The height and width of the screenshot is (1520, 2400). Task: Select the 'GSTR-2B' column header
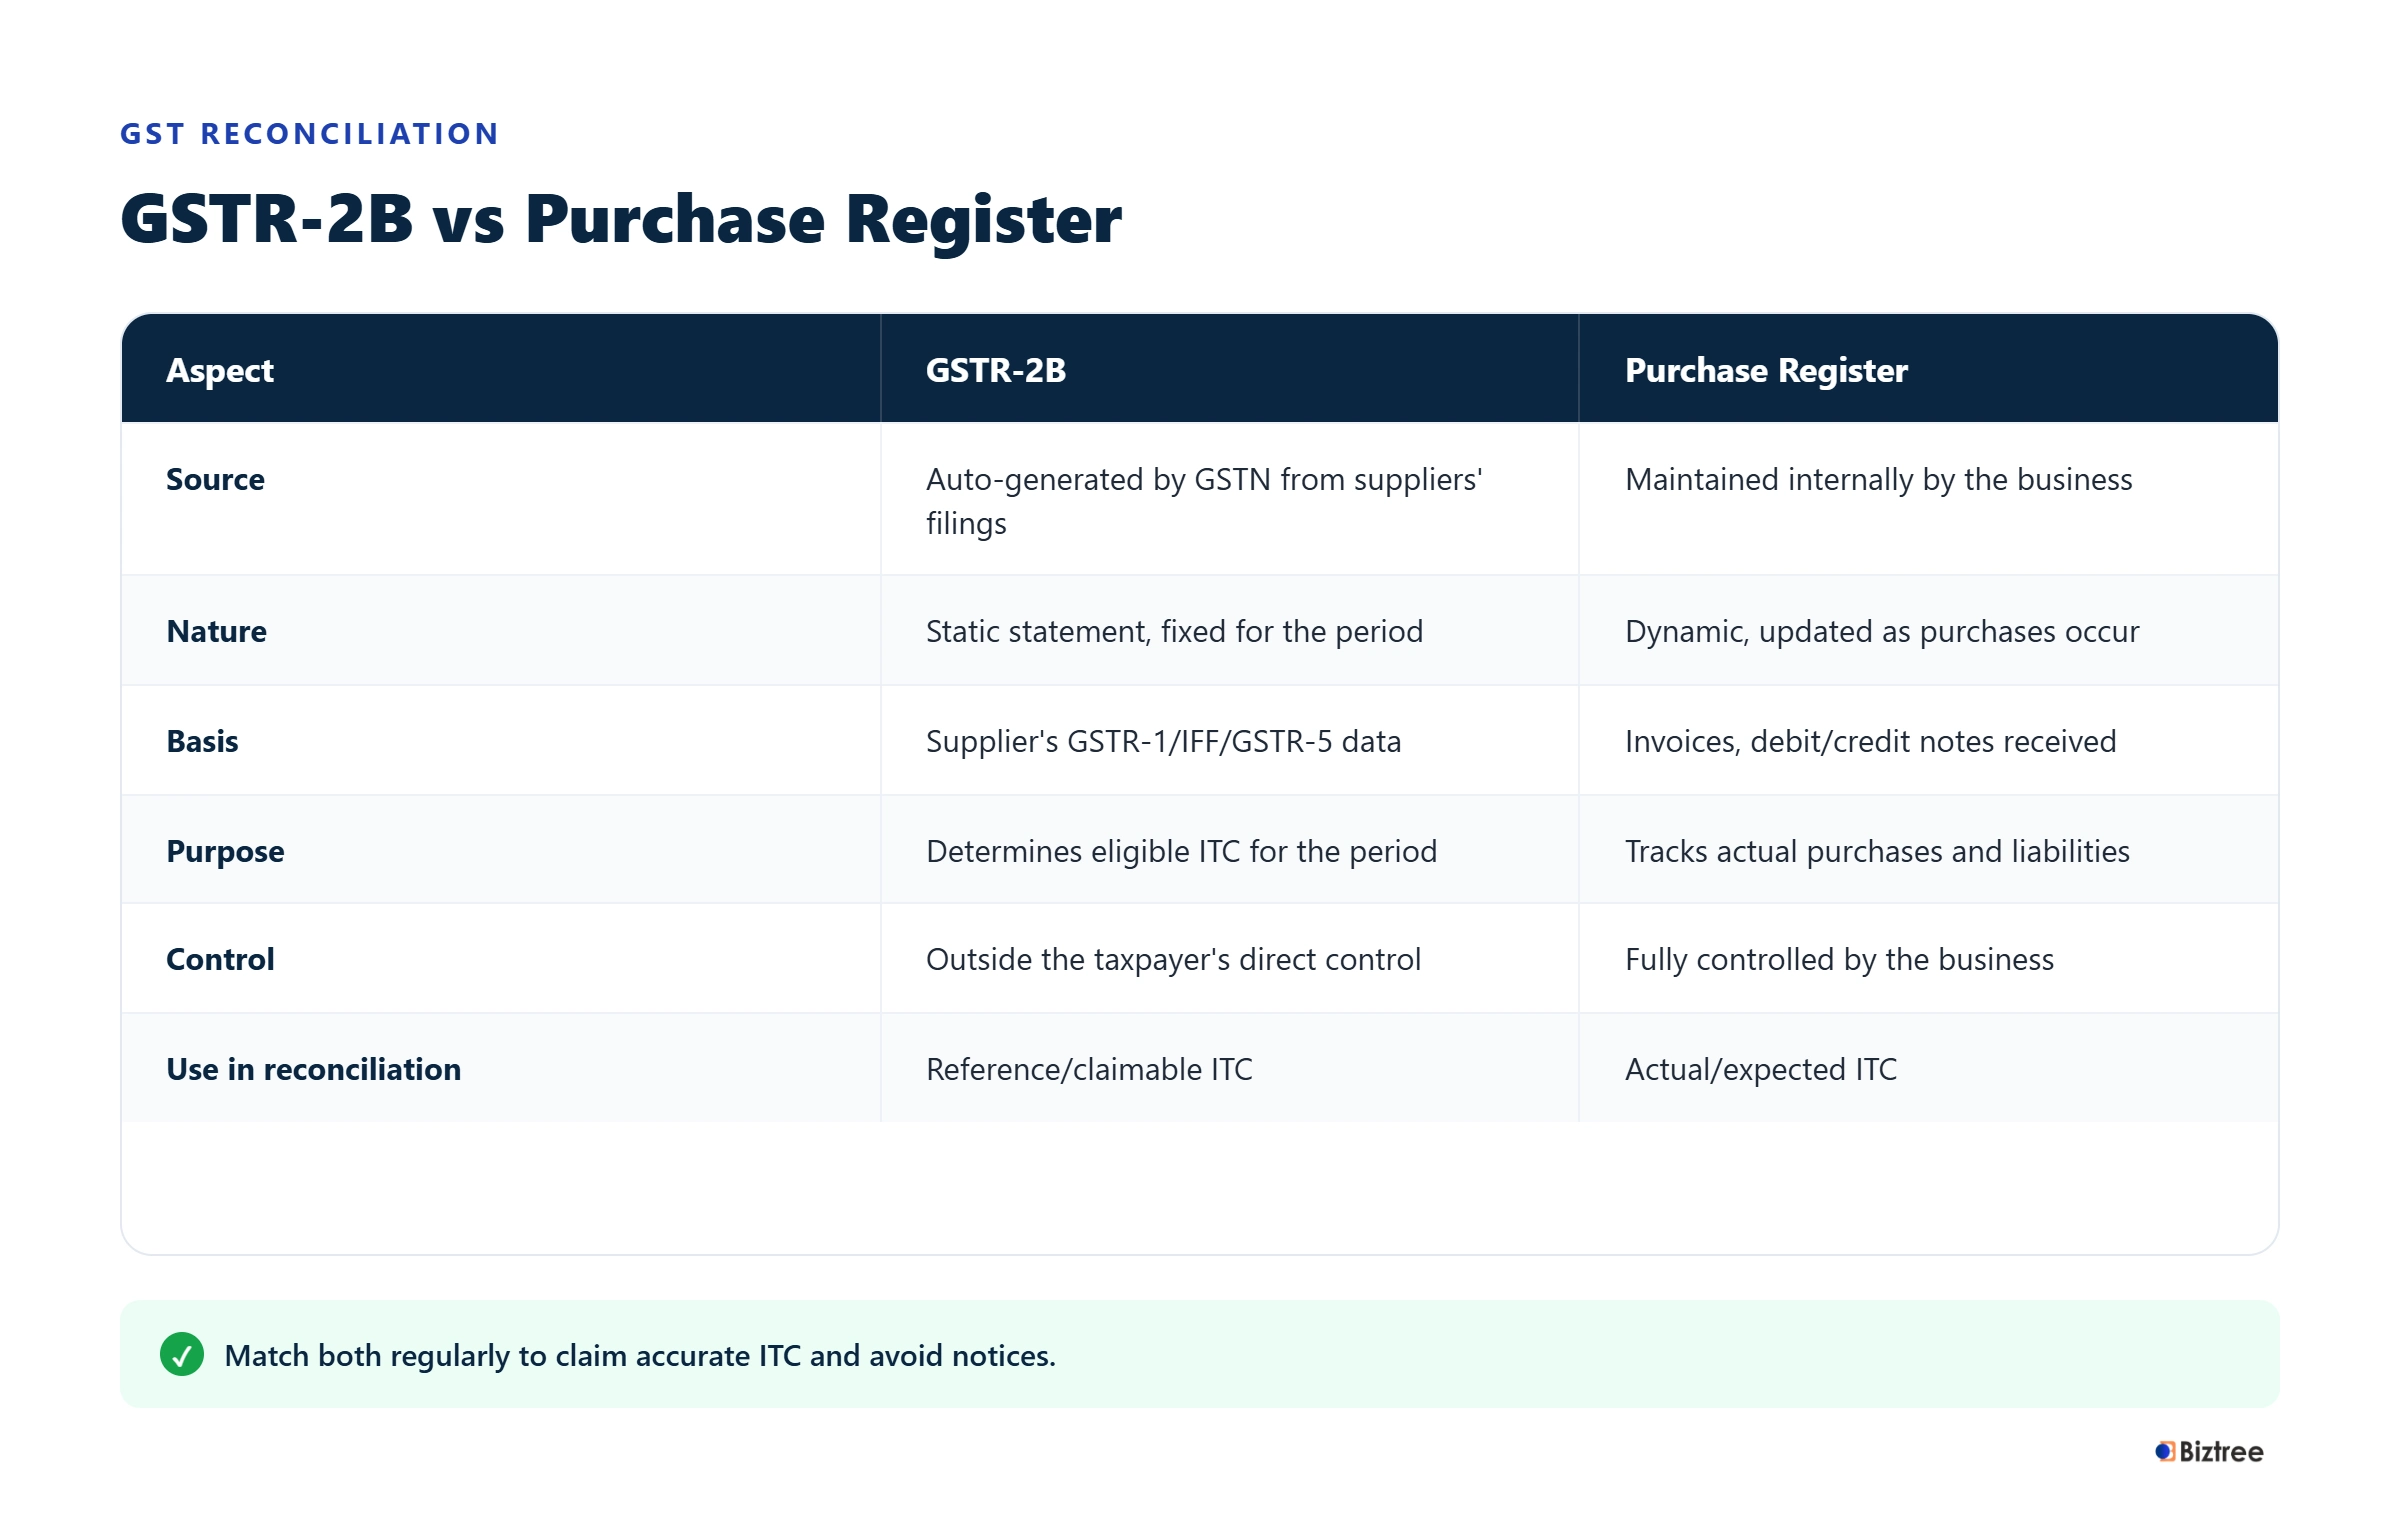point(1229,369)
